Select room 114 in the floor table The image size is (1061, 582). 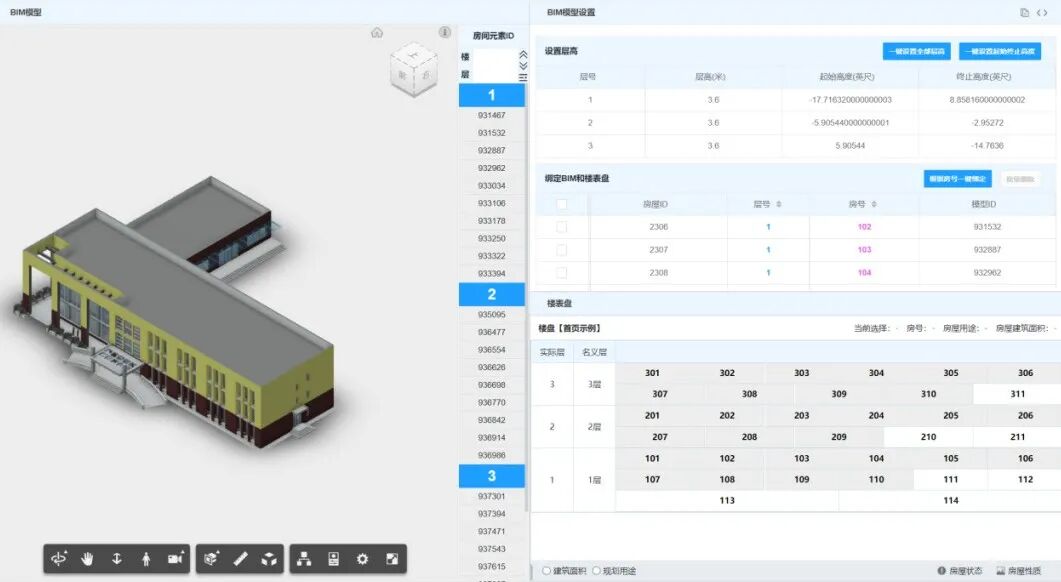[x=951, y=501]
